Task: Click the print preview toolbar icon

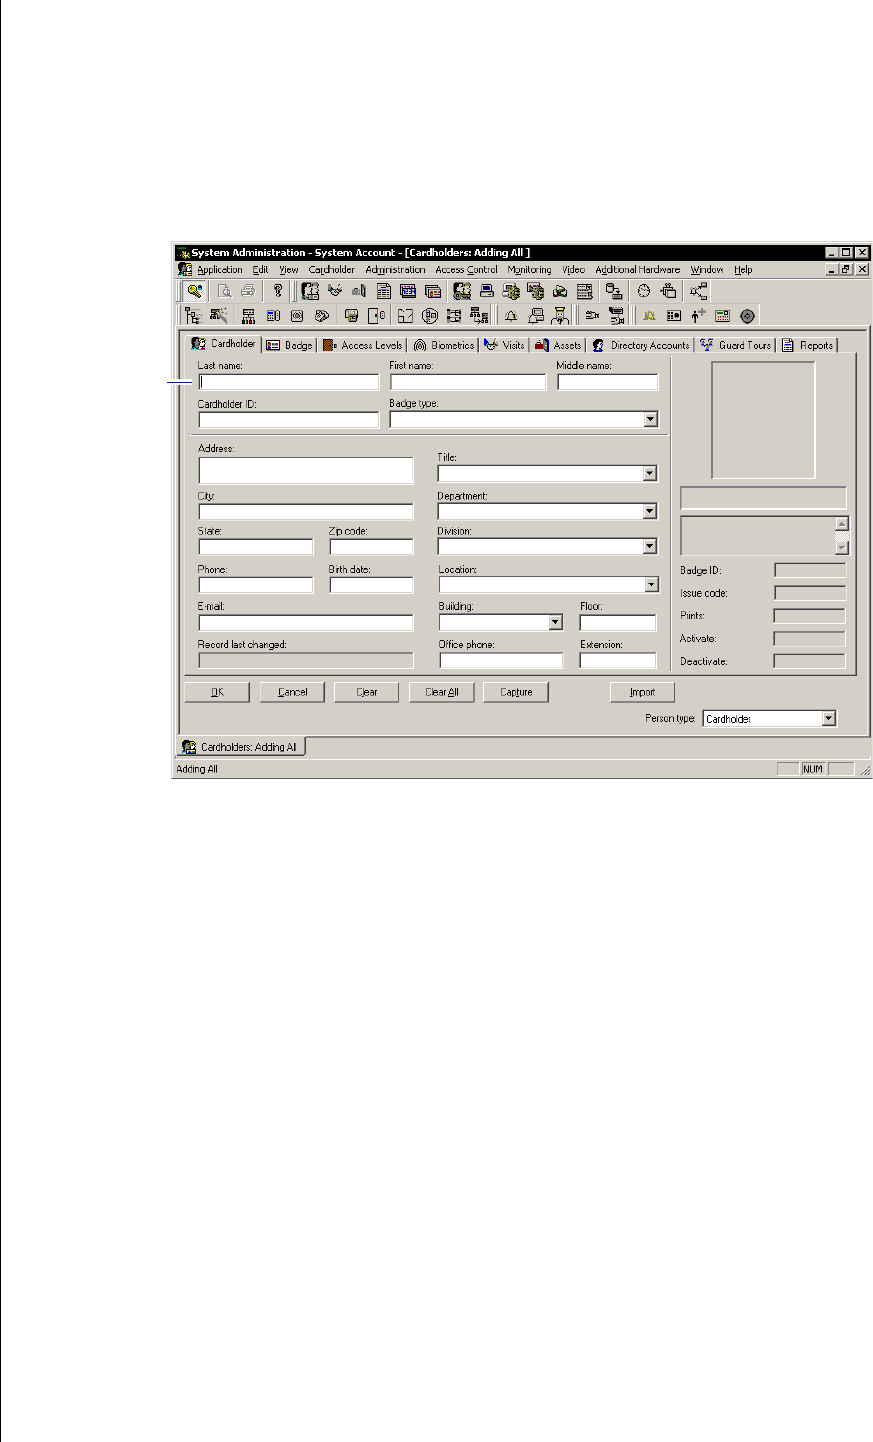Action: pyautogui.click(x=225, y=291)
